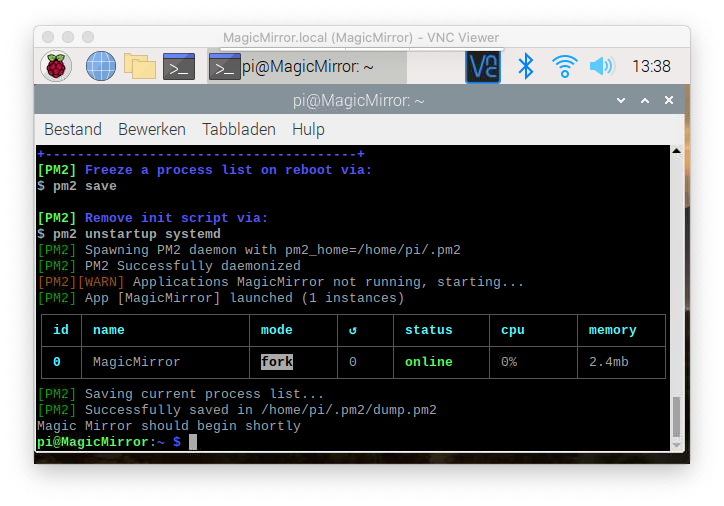Maximize the terminal with the up chevron

(x=645, y=100)
